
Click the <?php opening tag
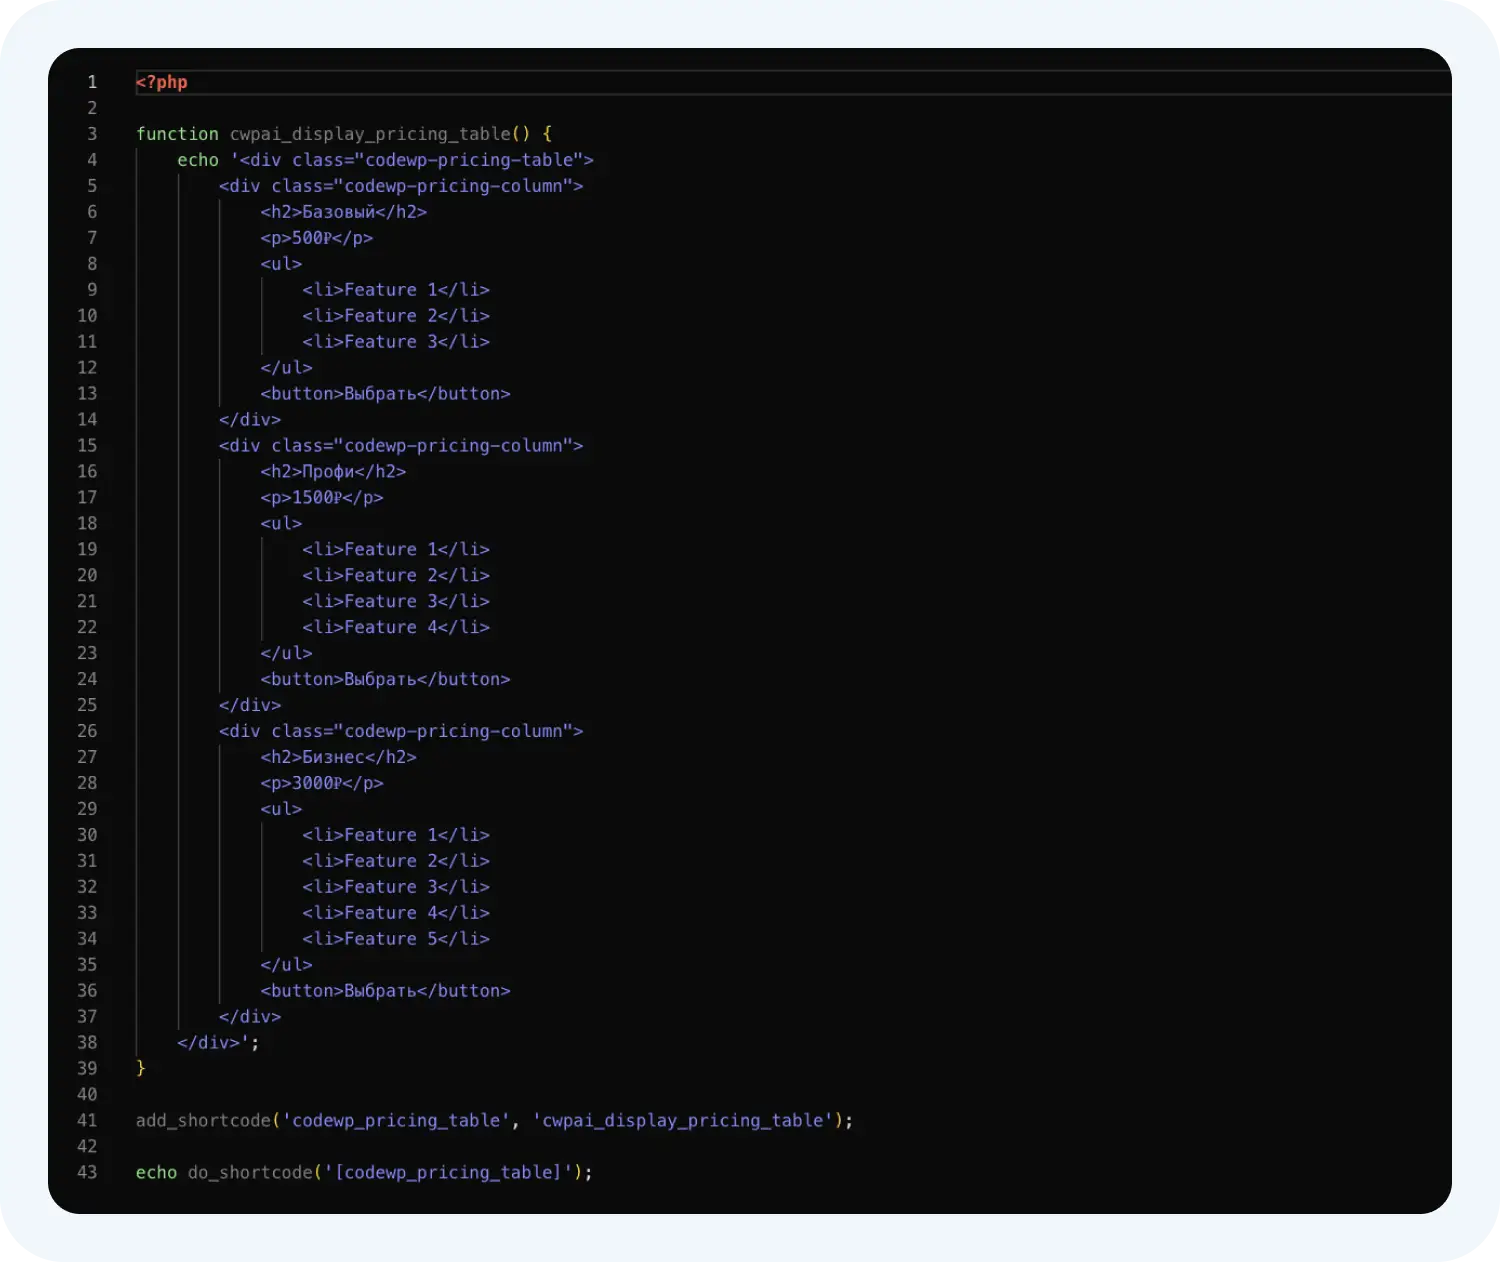[x=162, y=82]
